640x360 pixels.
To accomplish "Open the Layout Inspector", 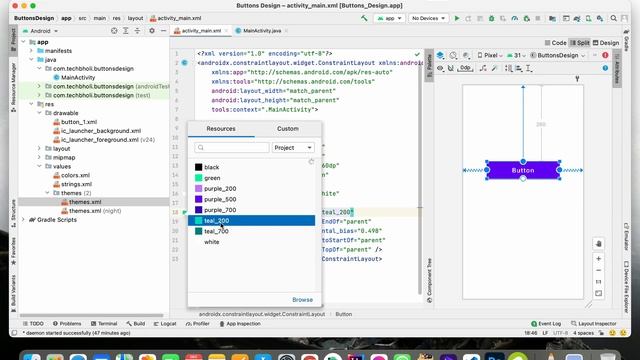I will coord(593,324).
